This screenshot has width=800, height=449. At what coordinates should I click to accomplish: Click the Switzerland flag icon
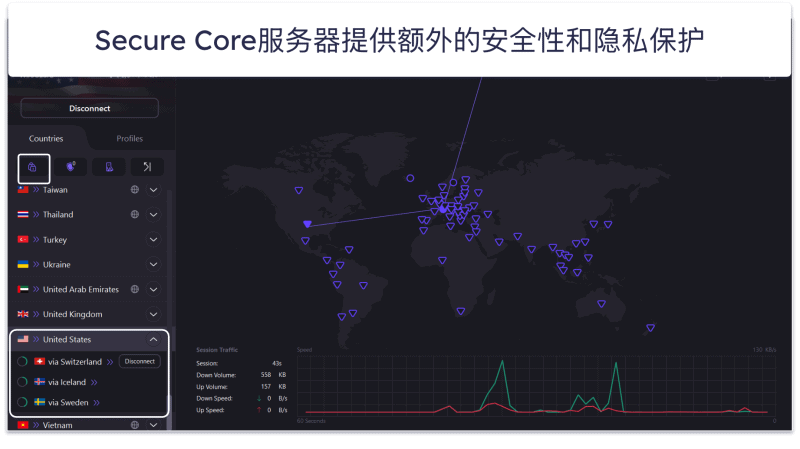(x=39, y=361)
